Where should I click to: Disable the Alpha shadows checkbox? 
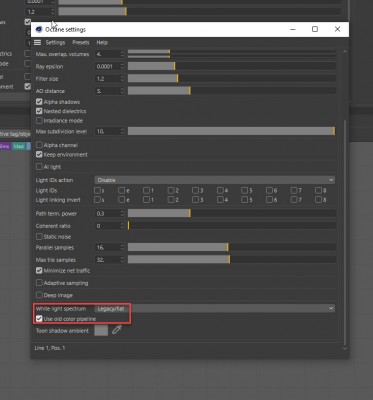click(39, 102)
